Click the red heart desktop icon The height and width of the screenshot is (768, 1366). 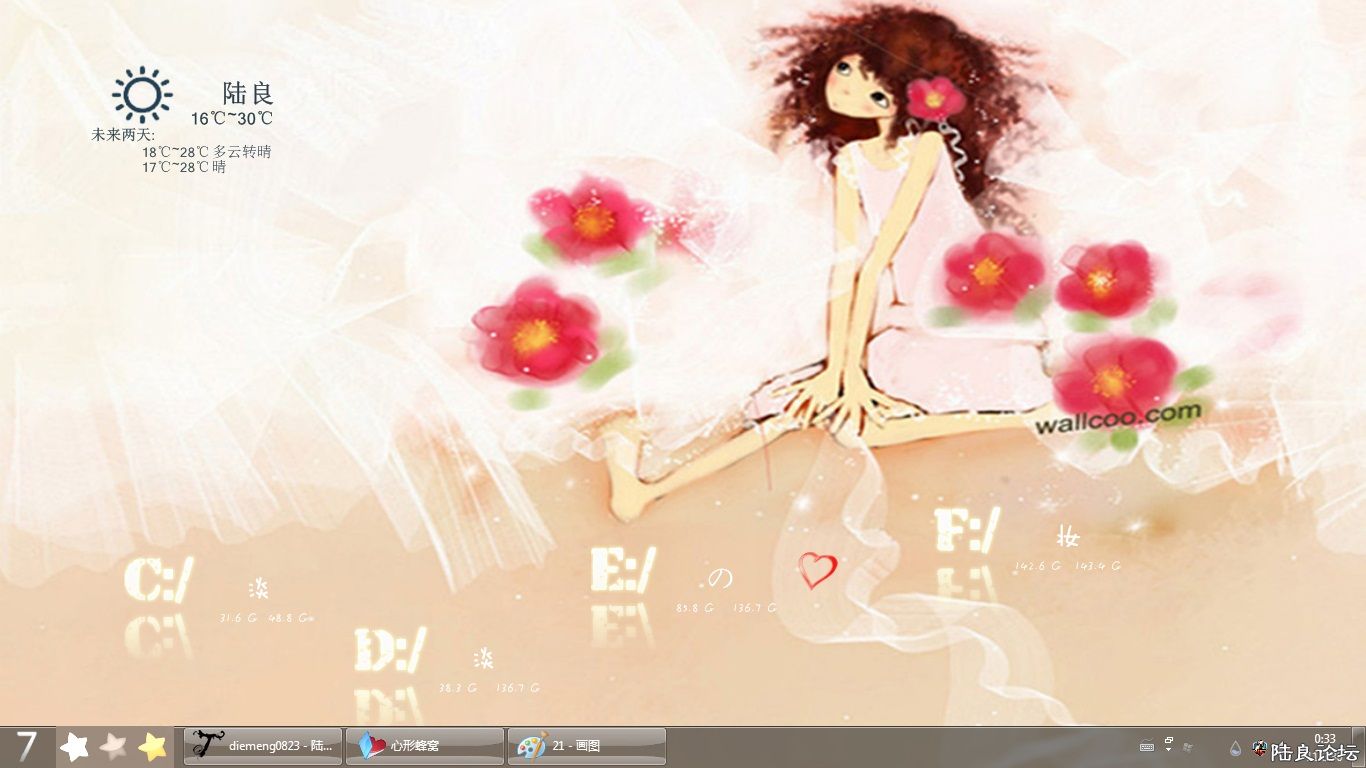(x=817, y=570)
